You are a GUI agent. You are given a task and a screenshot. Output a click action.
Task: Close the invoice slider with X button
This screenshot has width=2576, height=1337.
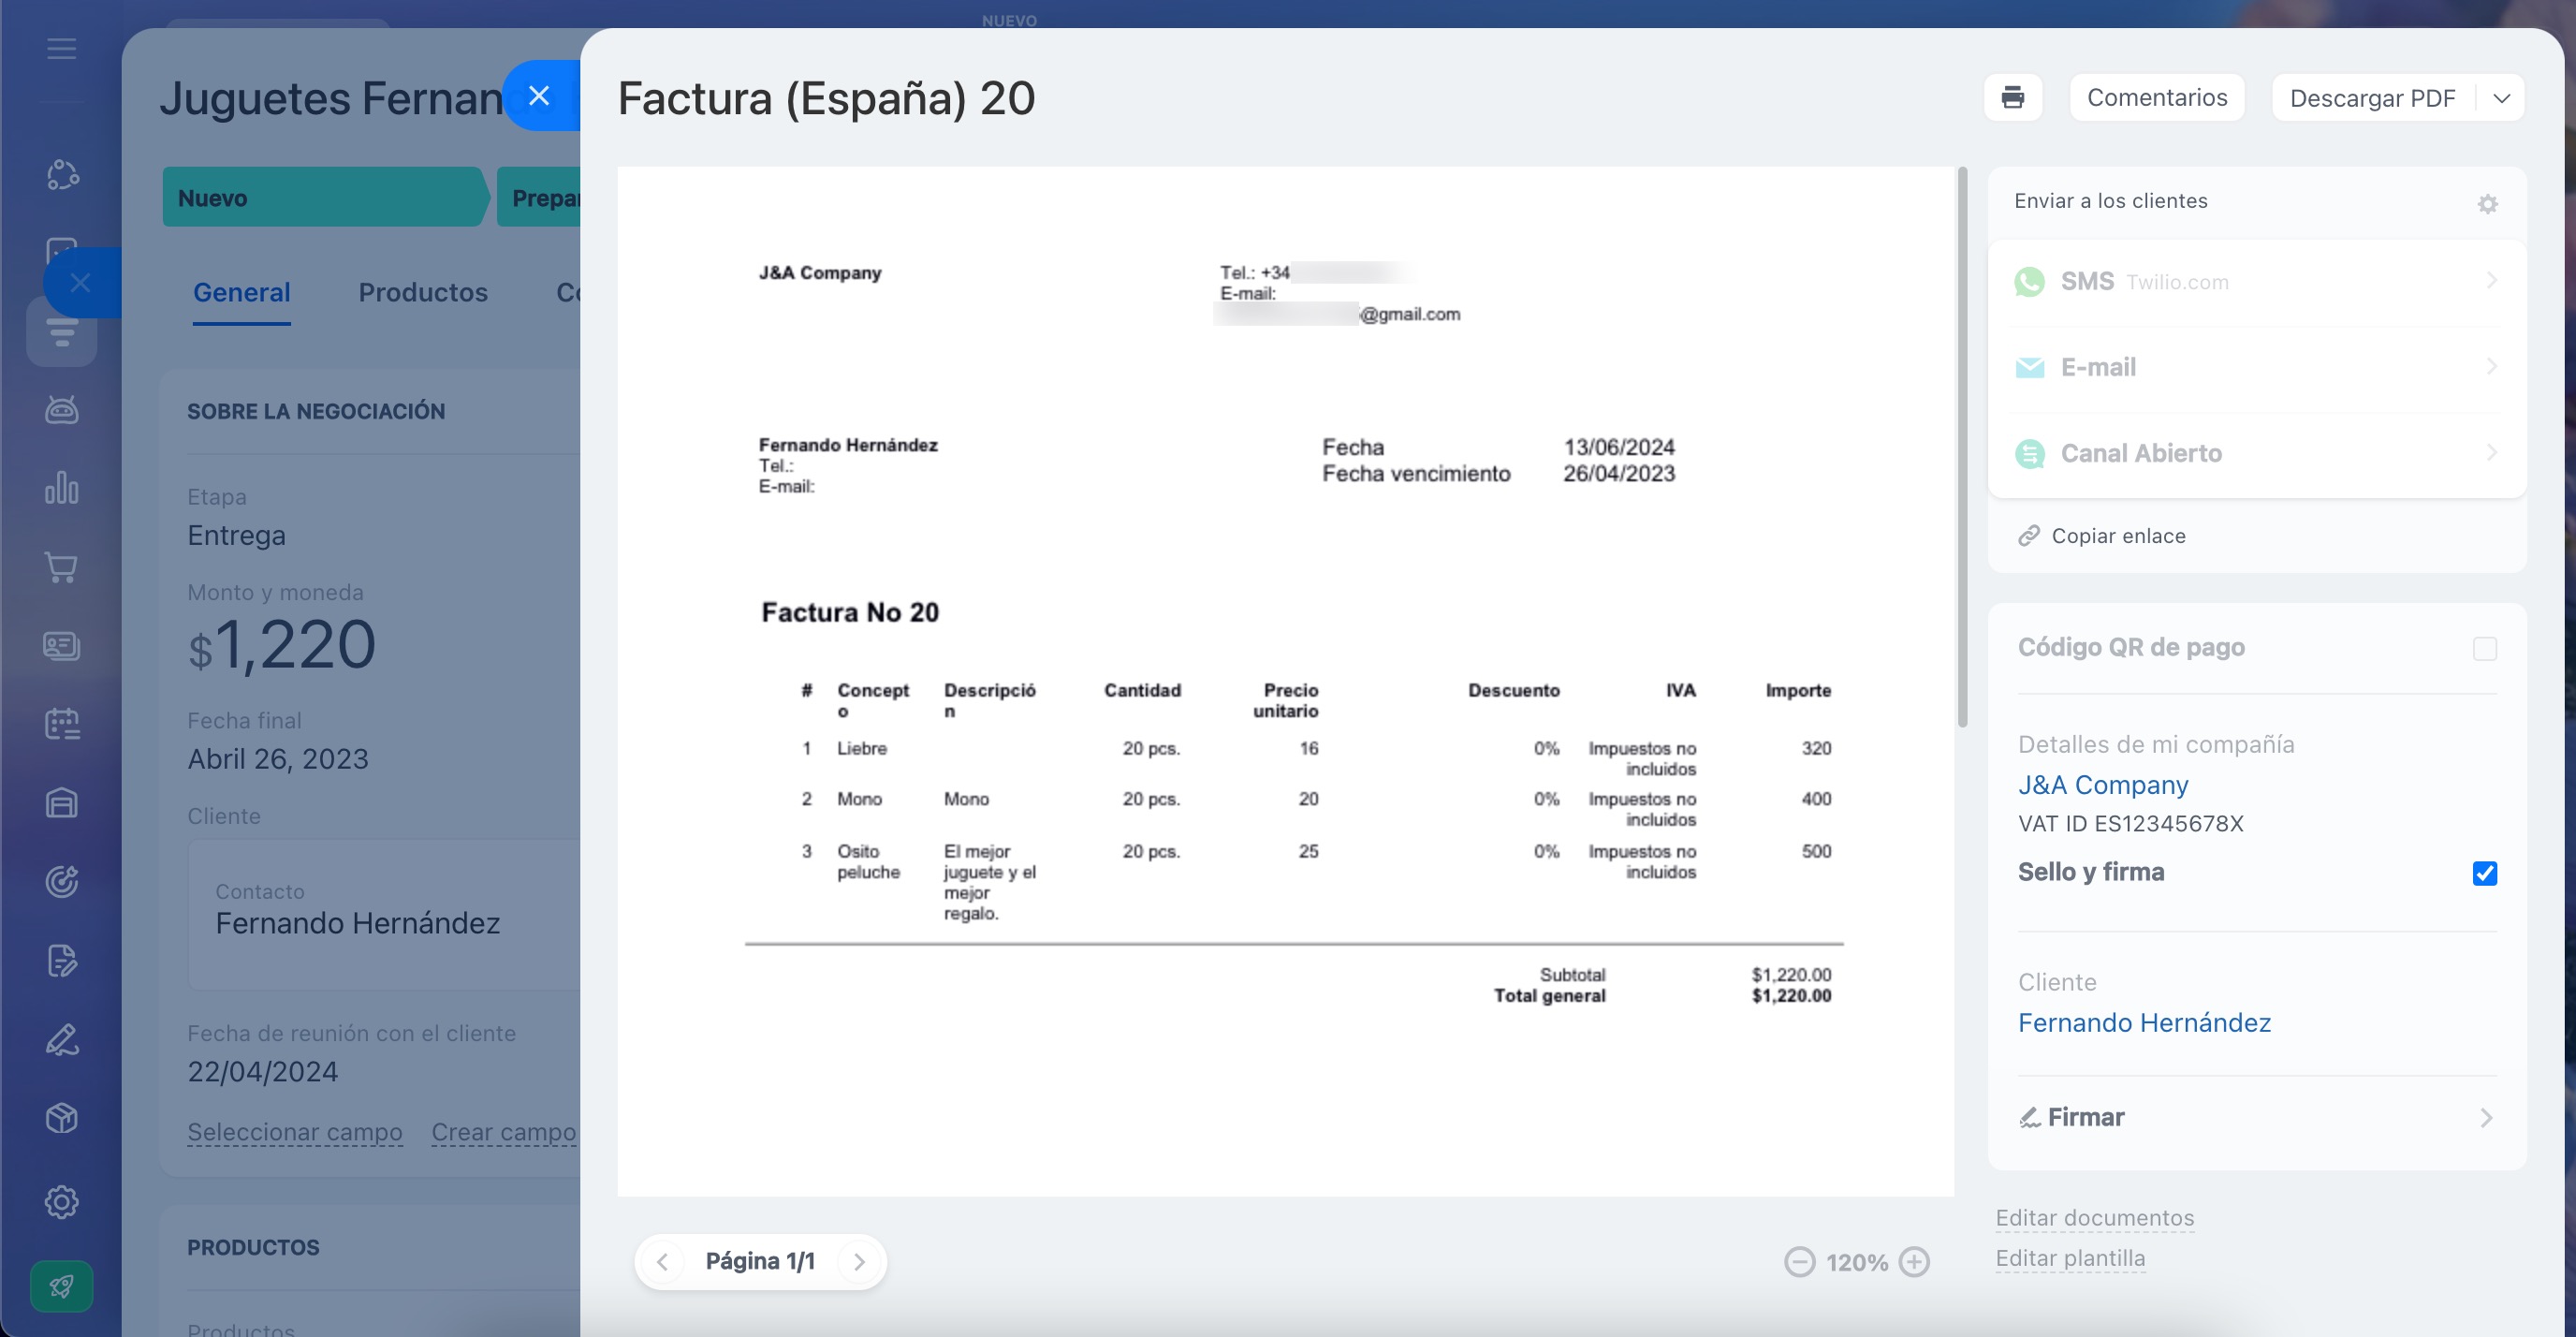click(540, 96)
